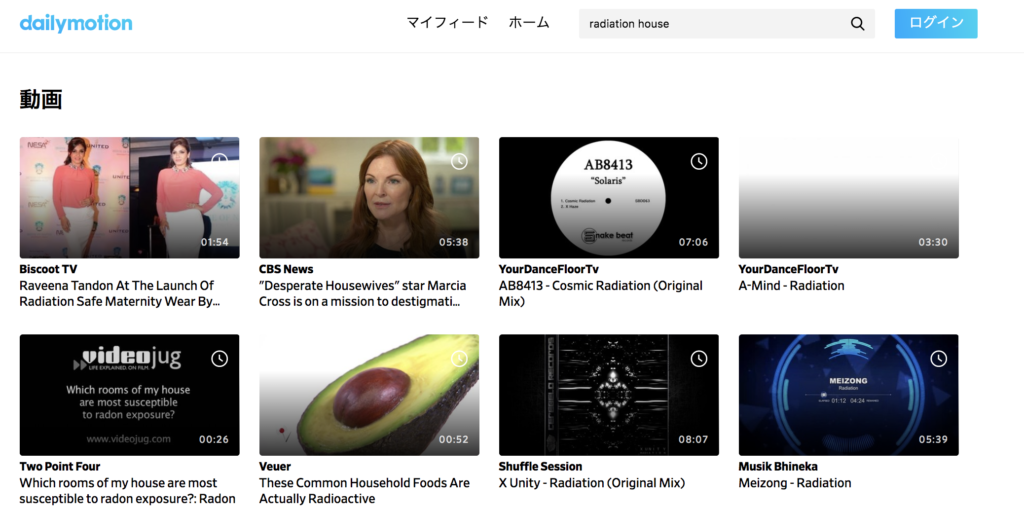The image size is (1024, 509).
Task: Go to ホーム page
Action: tap(529, 23)
